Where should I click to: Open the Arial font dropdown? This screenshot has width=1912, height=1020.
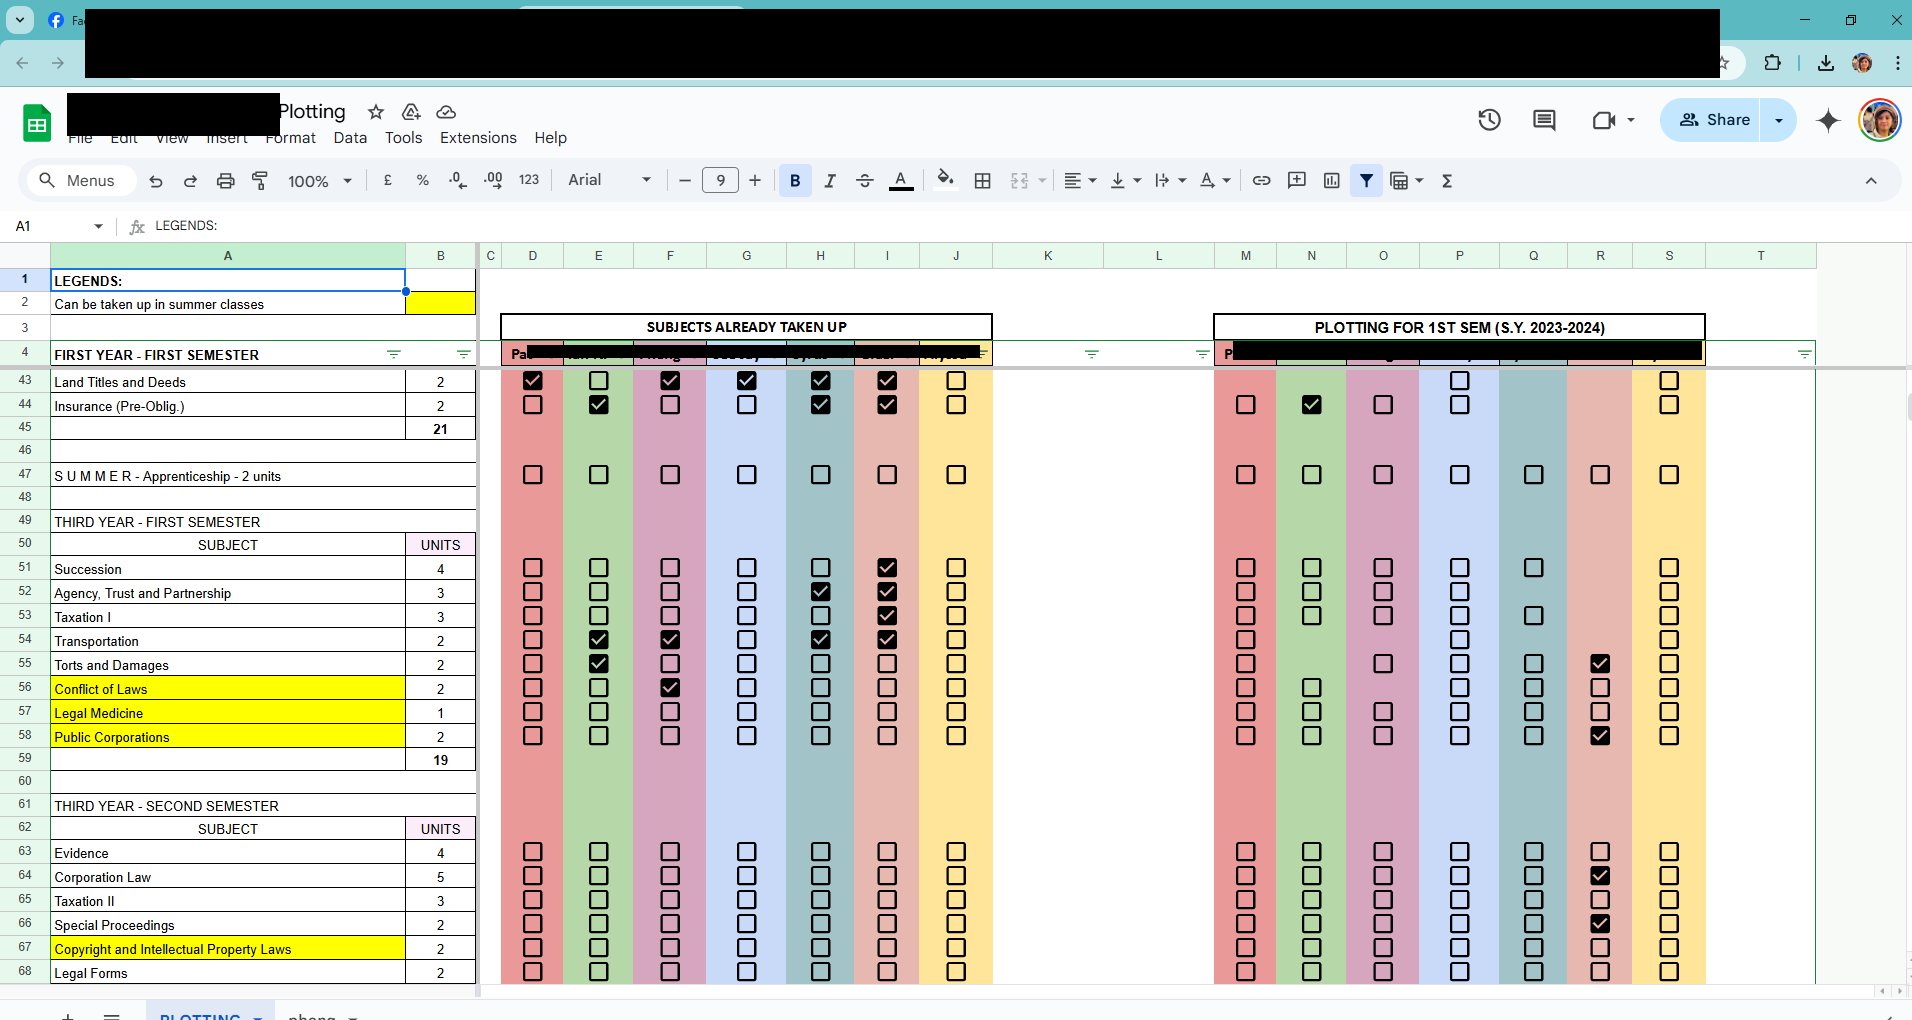pyautogui.click(x=609, y=181)
